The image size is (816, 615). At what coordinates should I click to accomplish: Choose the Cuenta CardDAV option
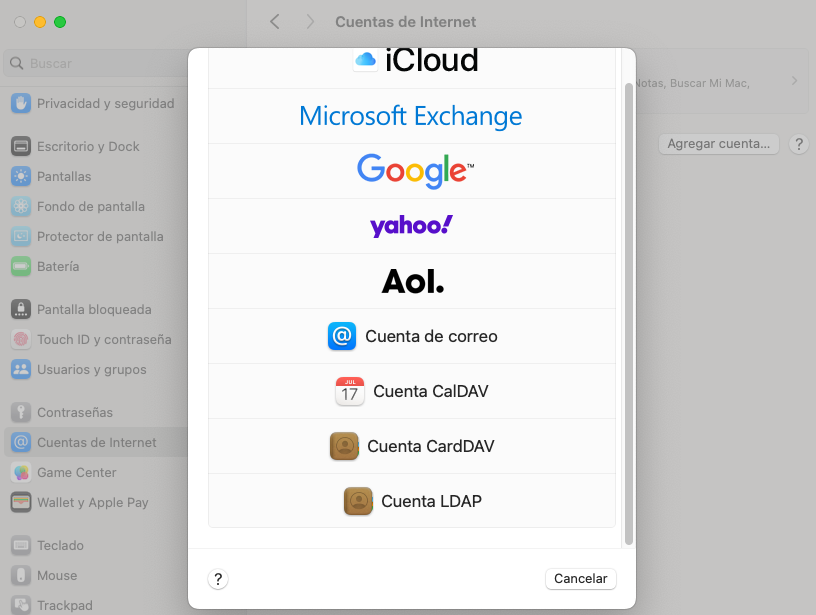pyautogui.click(x=412, y=446)
